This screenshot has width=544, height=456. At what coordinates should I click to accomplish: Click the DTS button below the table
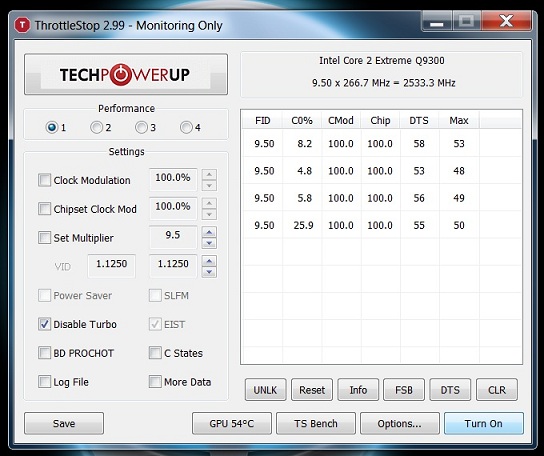click(x=450, y=390)
